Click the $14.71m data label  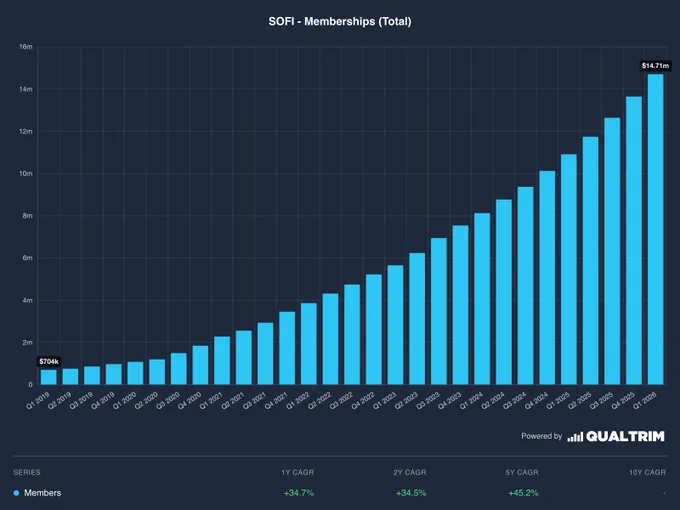point(655,66)
